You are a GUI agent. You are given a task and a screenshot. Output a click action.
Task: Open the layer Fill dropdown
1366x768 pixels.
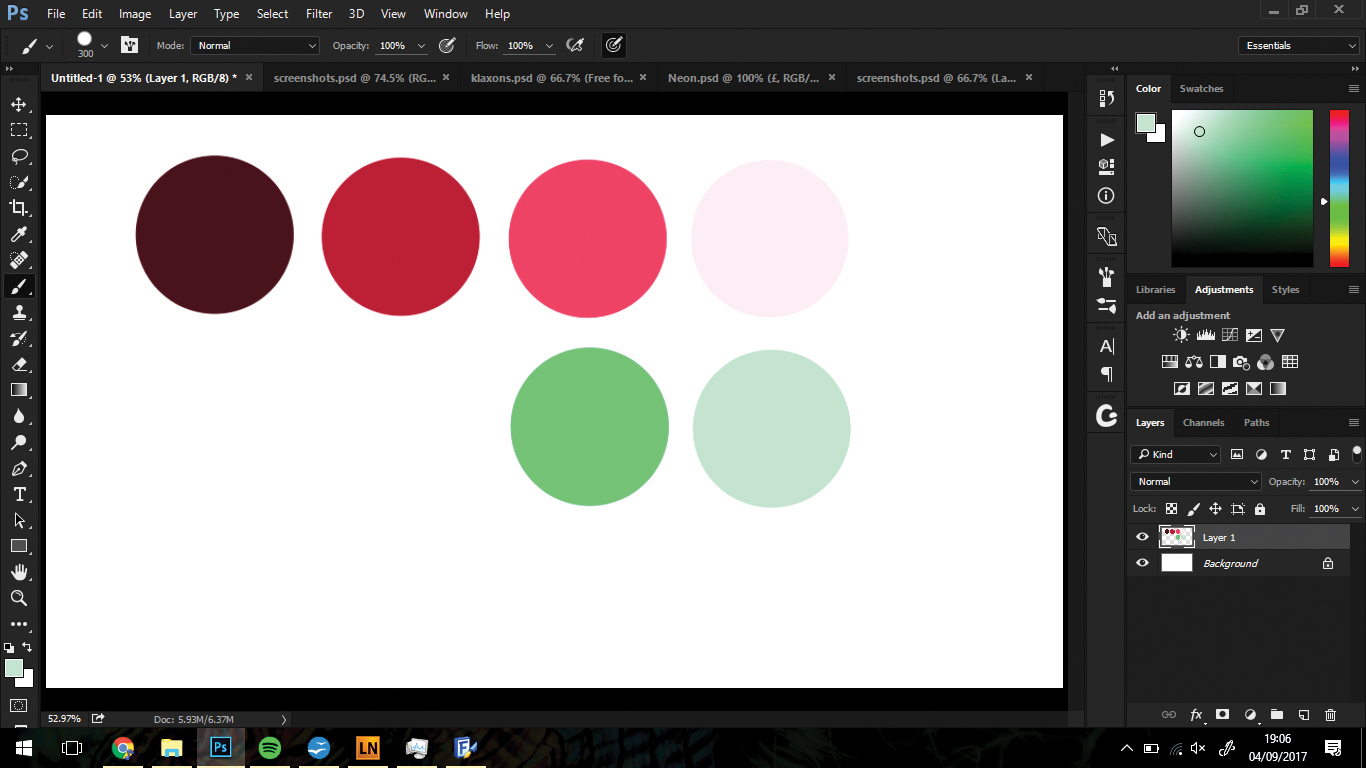pos(1355,509)
